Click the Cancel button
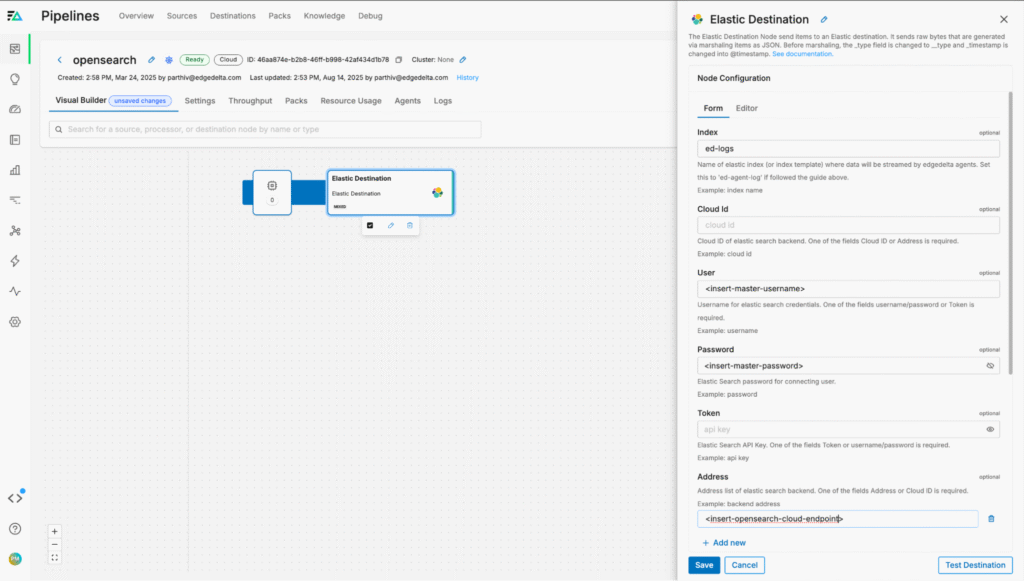The width and height of the screenshot is (1024, 581). tap(744, 565)
